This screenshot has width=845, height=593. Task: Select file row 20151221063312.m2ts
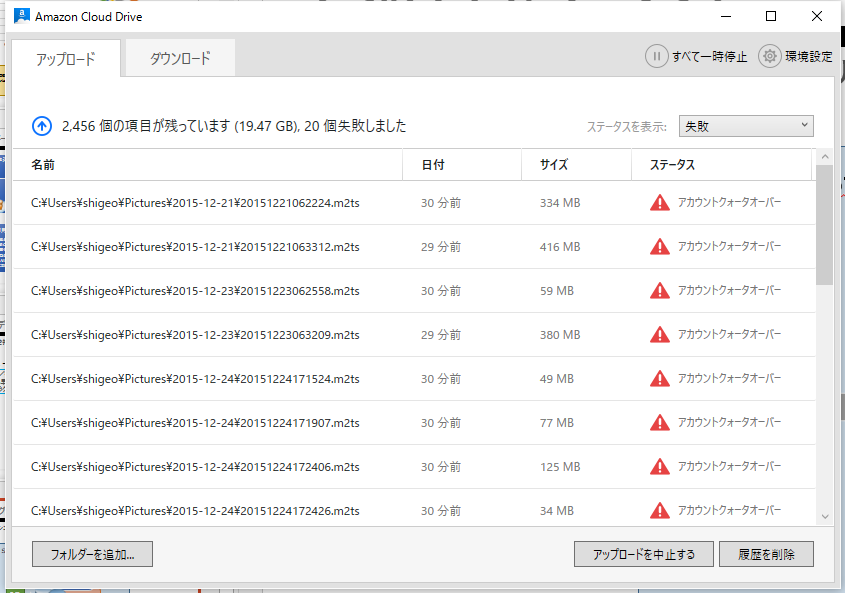click(x=414, y=247)
